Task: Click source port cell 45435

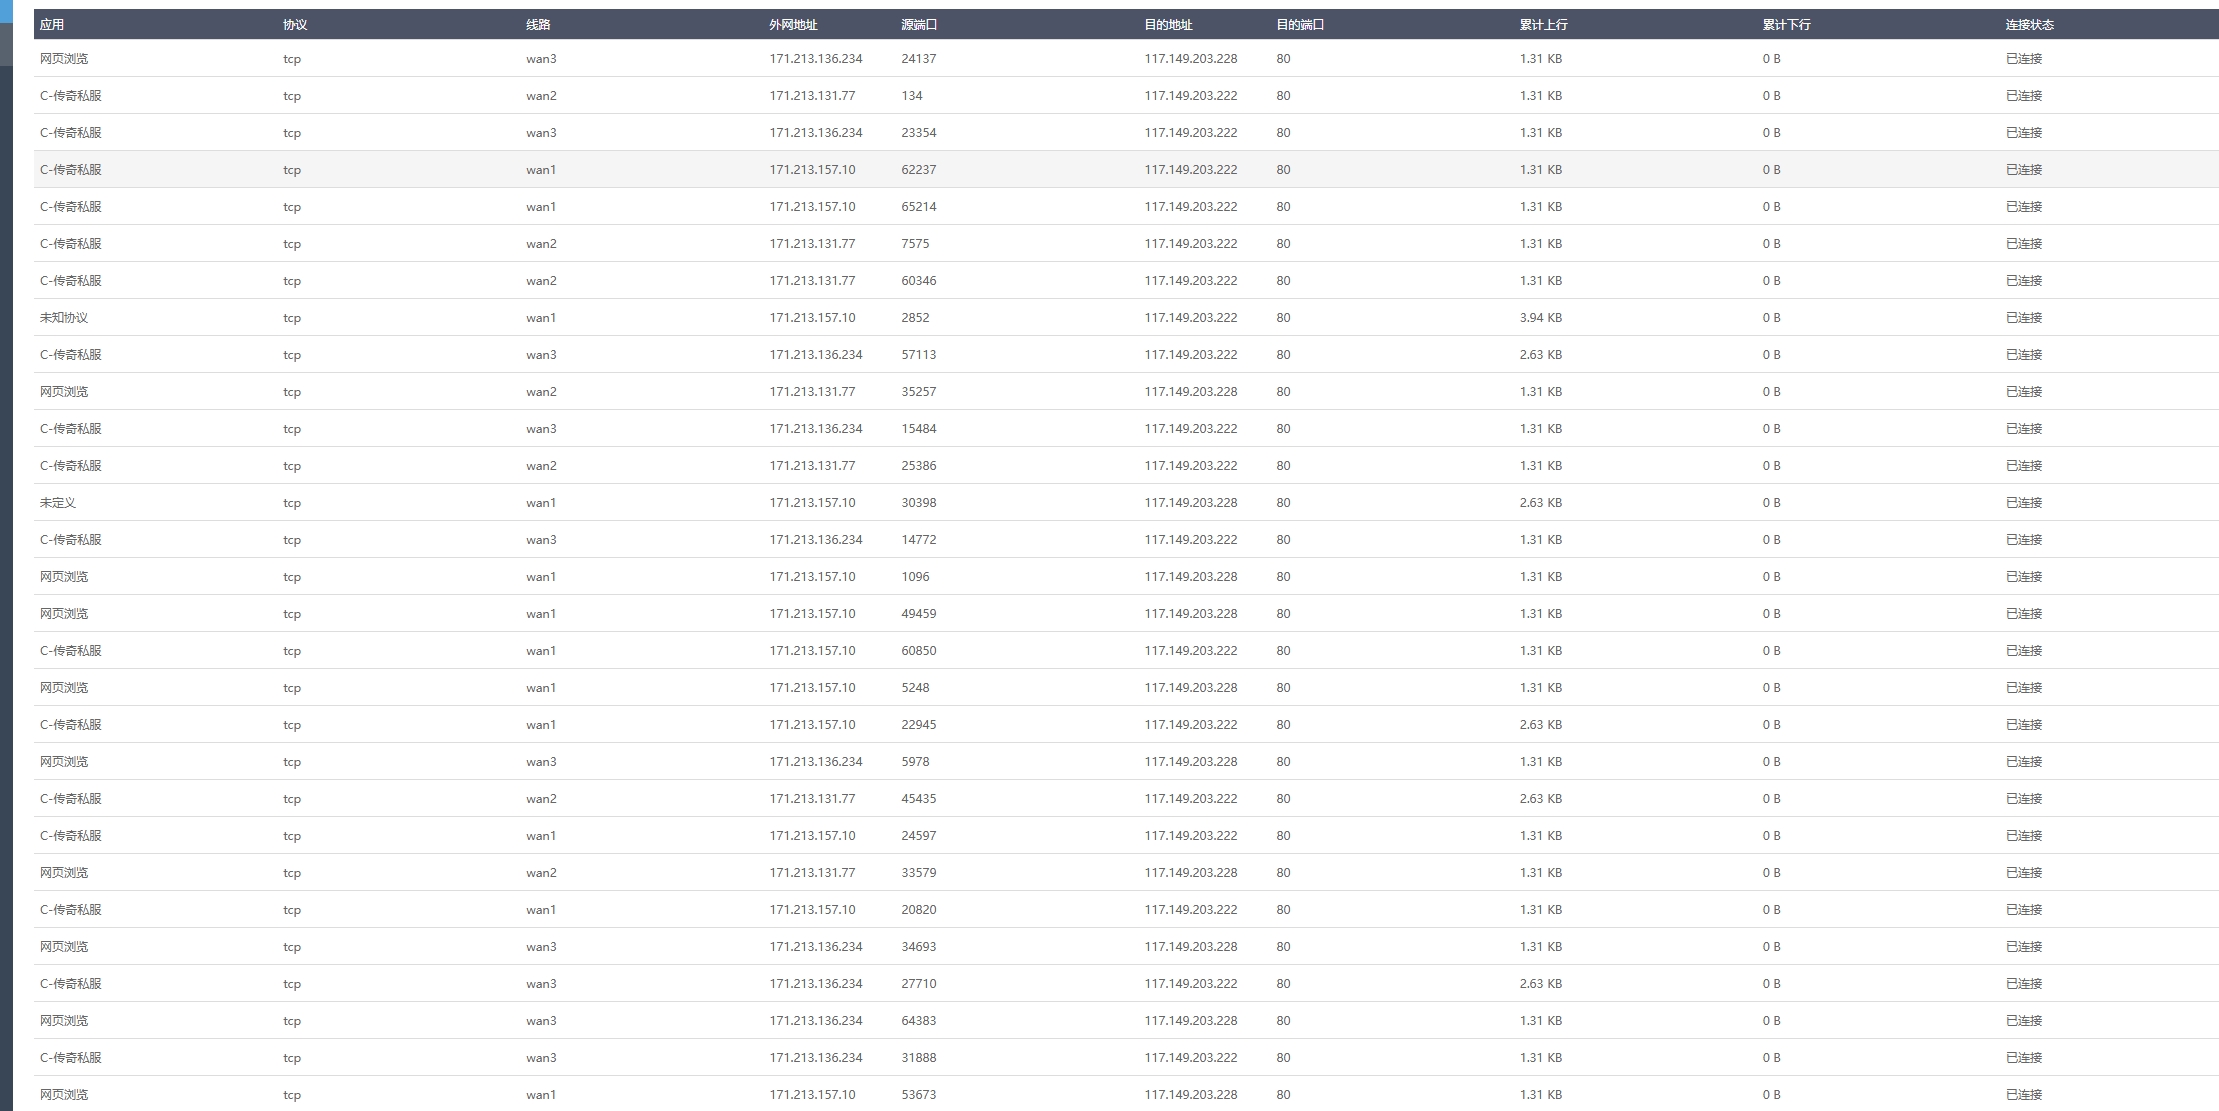Action: [x=918, y=799]
